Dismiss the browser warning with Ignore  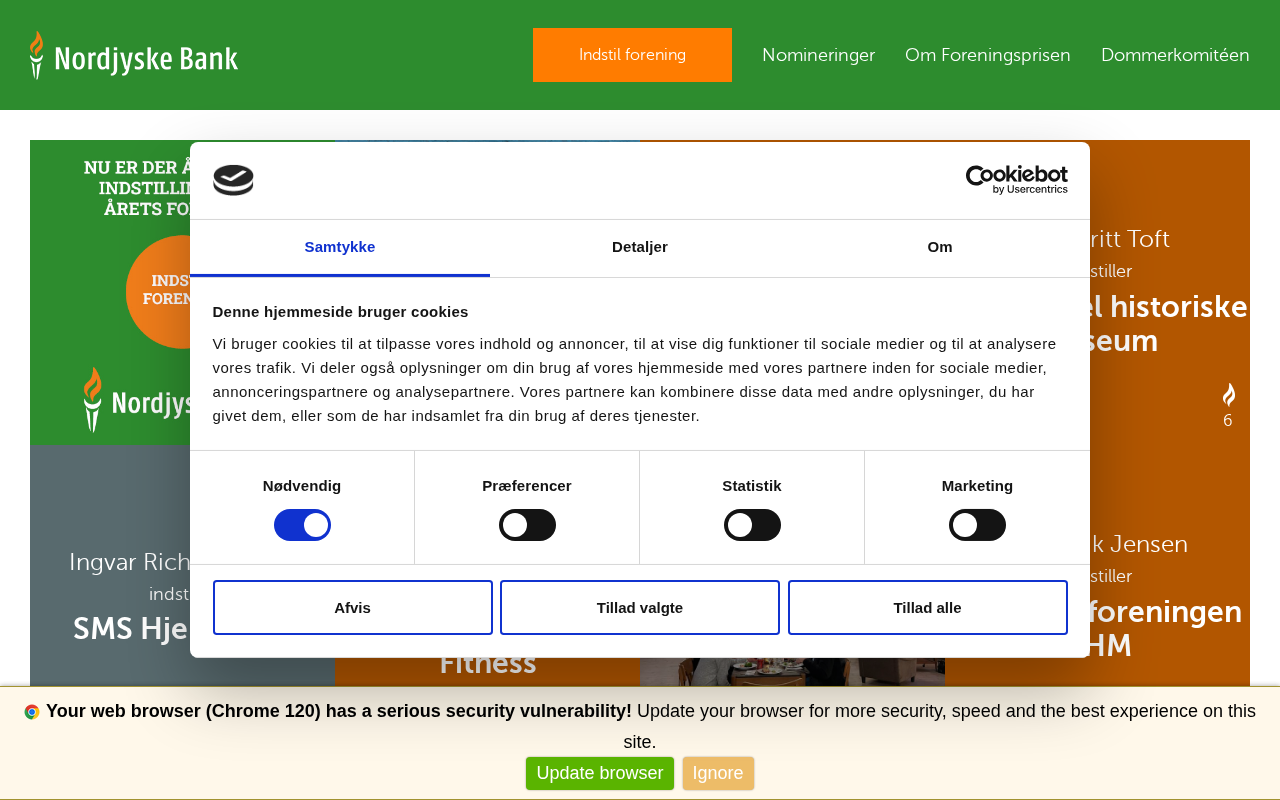coord(718,773)
